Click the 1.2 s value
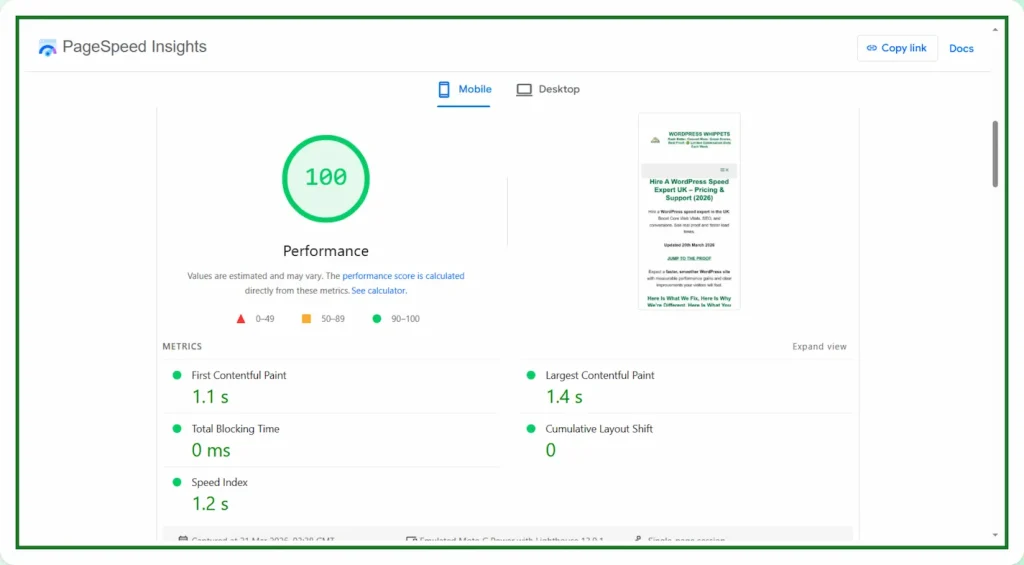Screen dimensions: 1024x565 pos(210,504)
